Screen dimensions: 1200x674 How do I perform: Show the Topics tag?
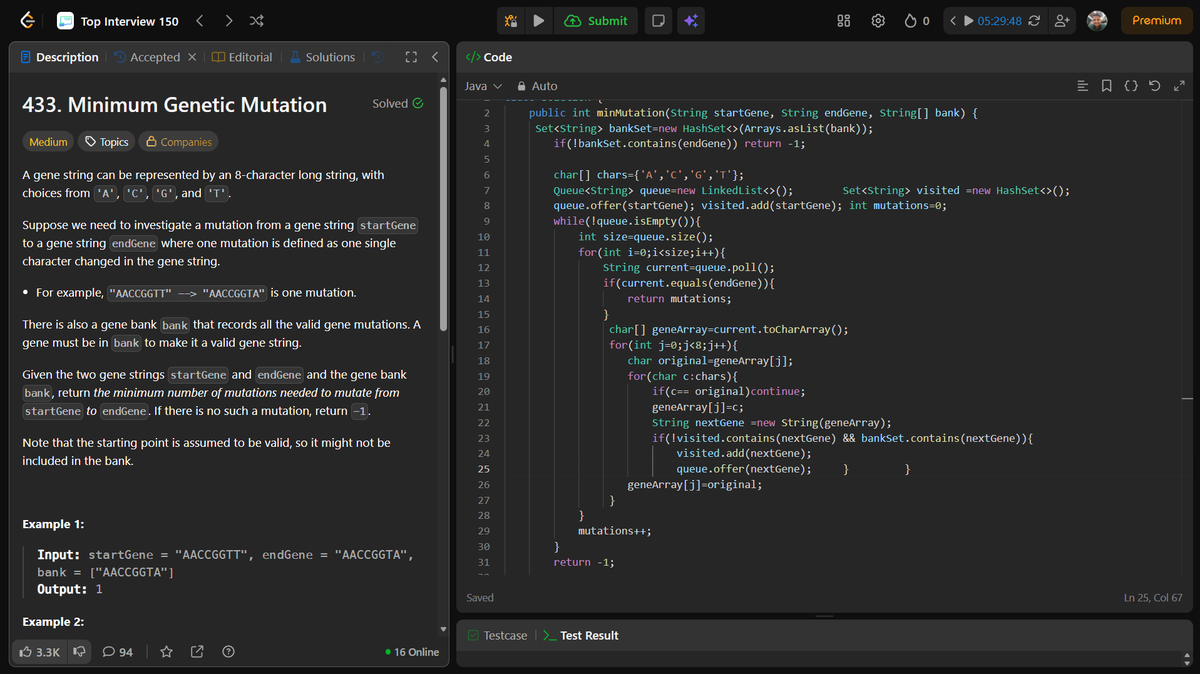pyautogui.click(x=106, y=142)
